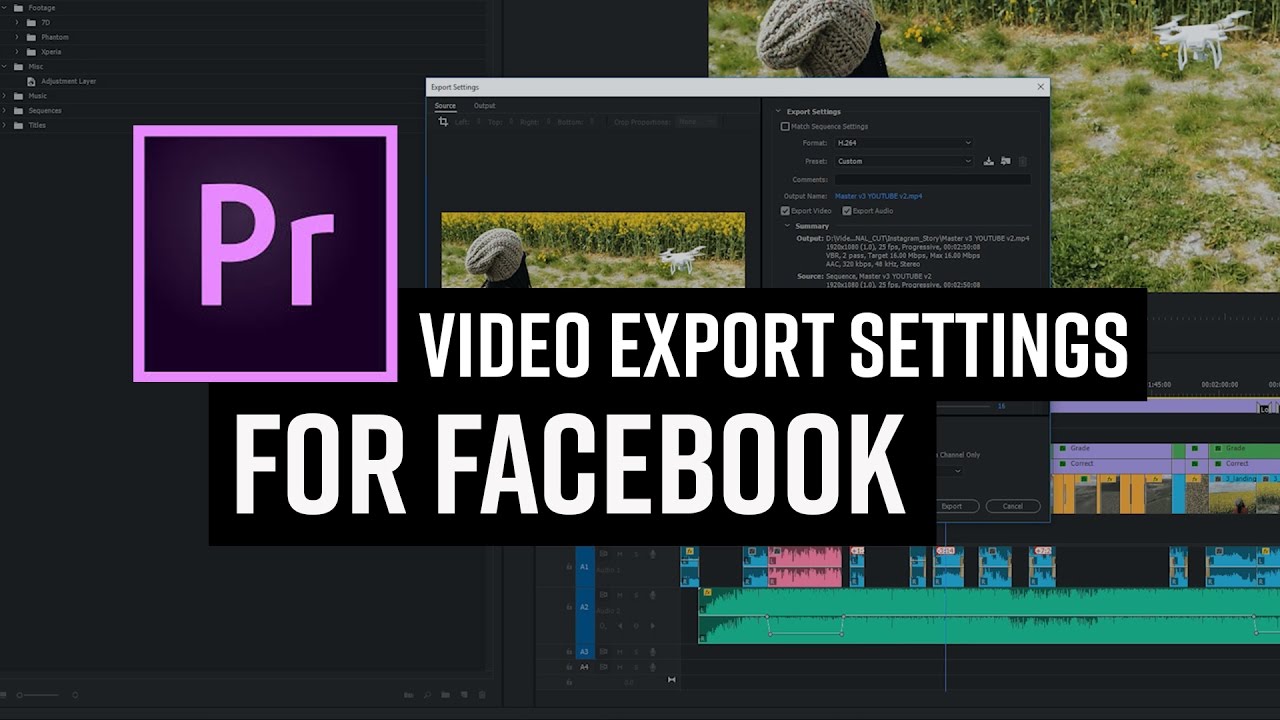Select the Titles bin folder icon
The height and width of the screenshot is (720, 1280).
(x=18, y=126)
